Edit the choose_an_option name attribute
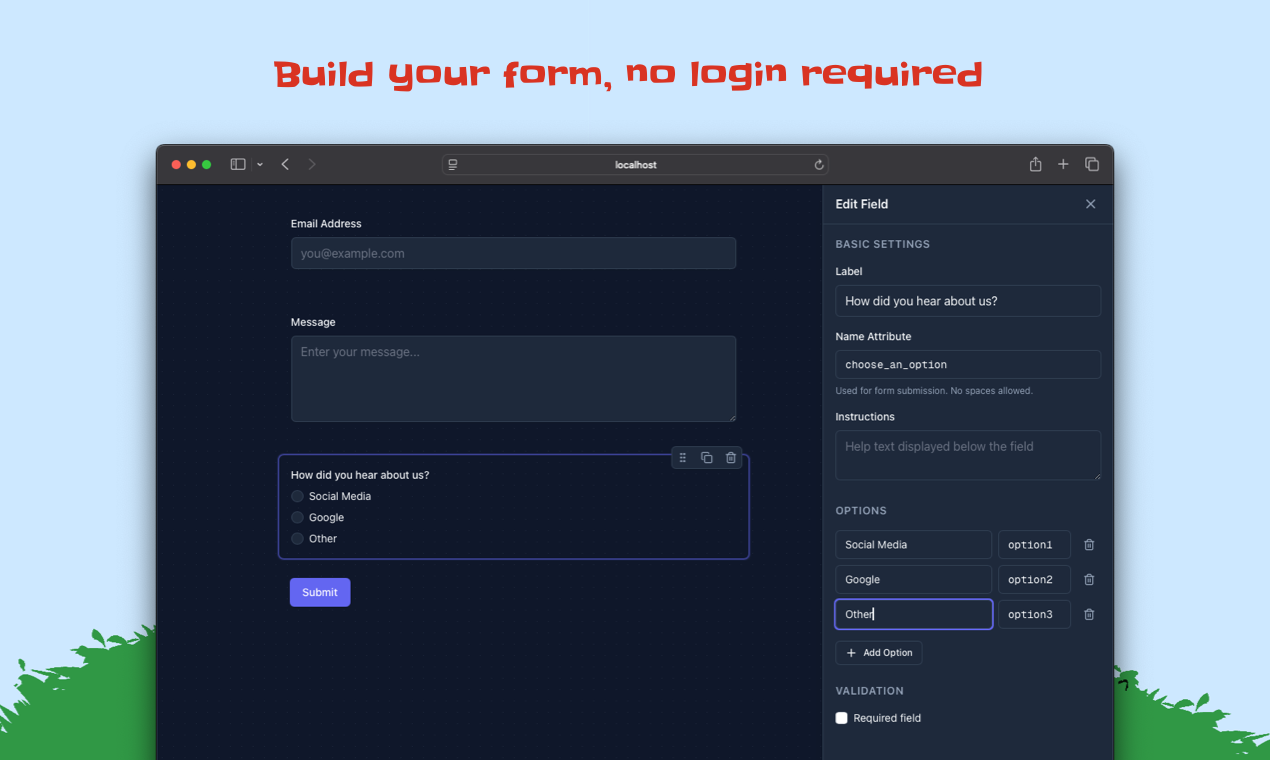The height and width of the screenshot is (760, 1270). point(967,364)
